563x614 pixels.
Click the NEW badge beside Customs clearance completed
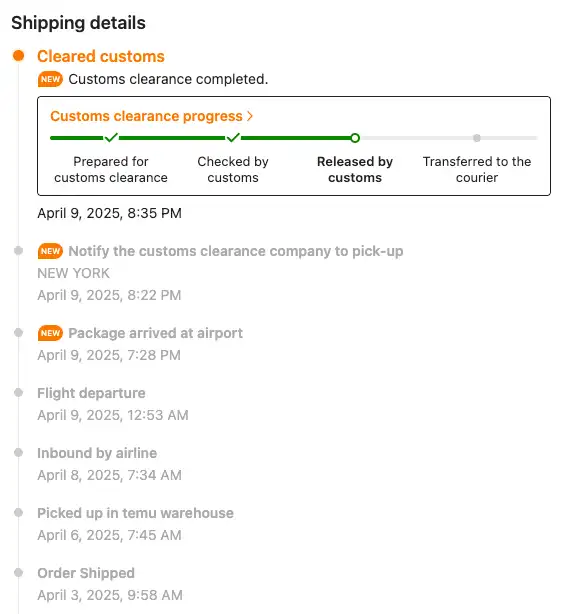click(x=50, y=79)
